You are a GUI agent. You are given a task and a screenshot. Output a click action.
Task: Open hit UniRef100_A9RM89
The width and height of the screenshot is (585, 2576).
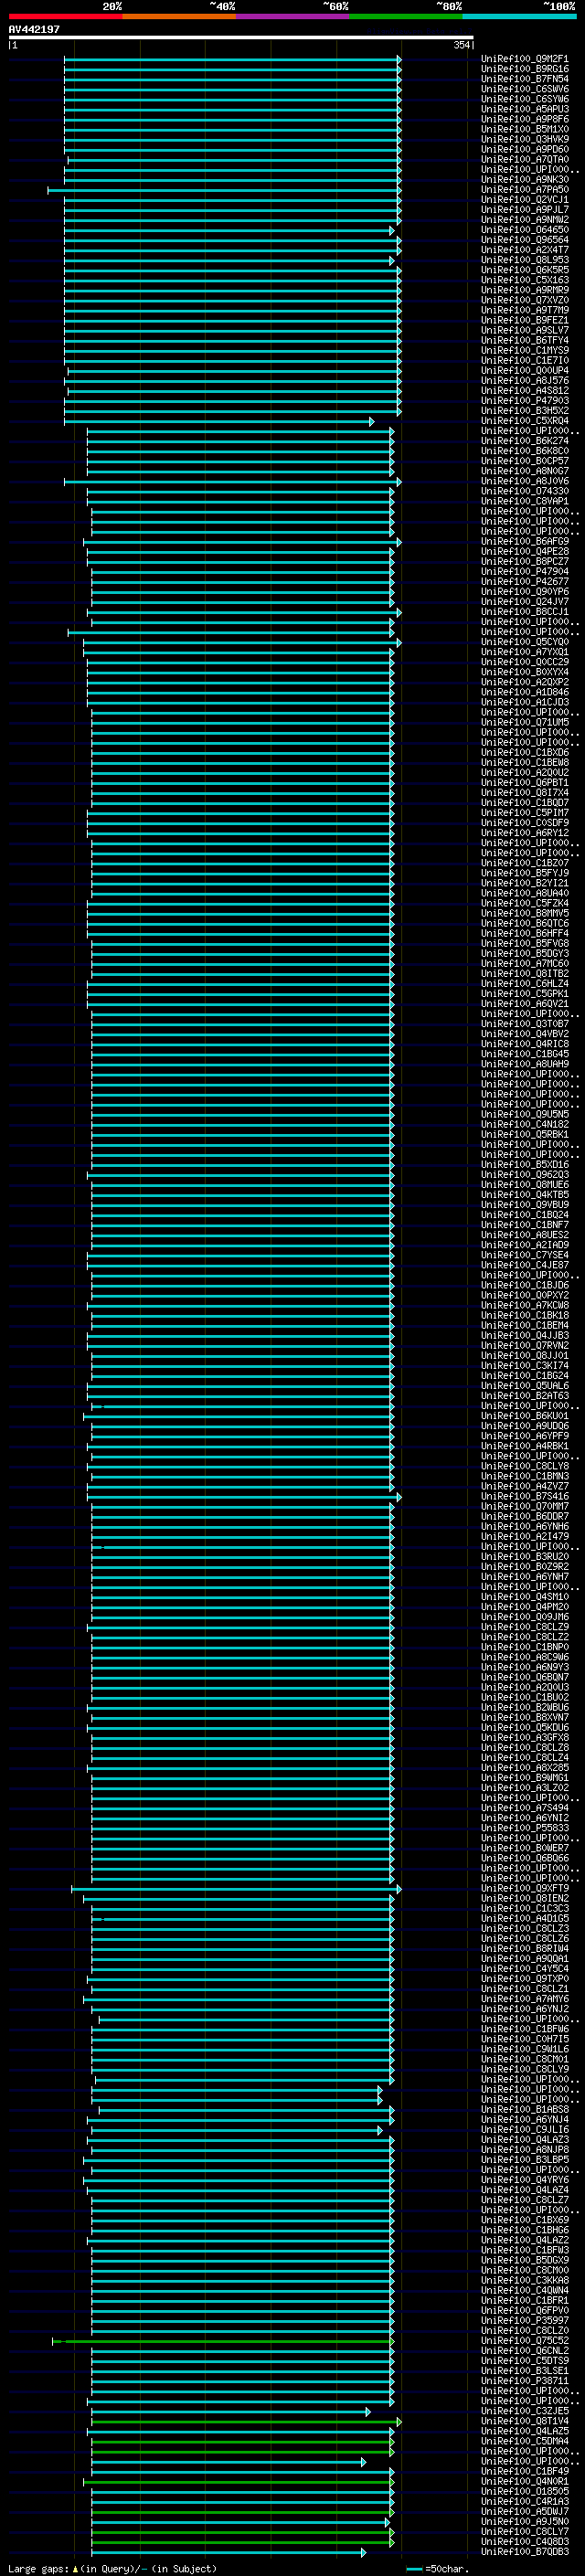pos(525,290)
